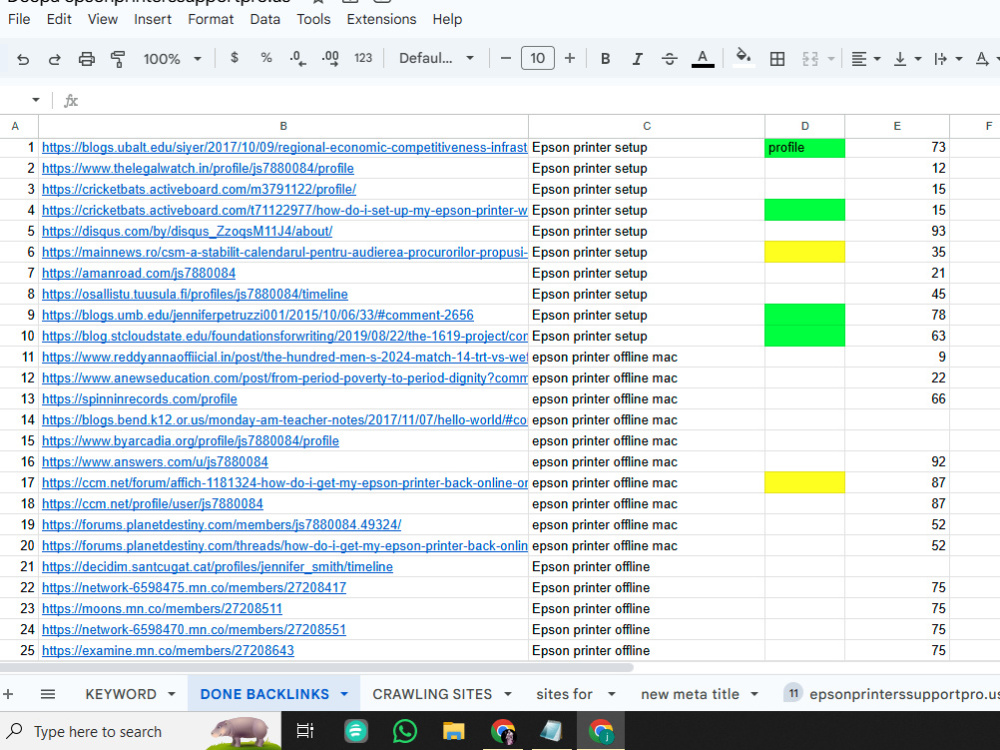Open the Data menu
1000x750 pixels.
tap(265, 19)
